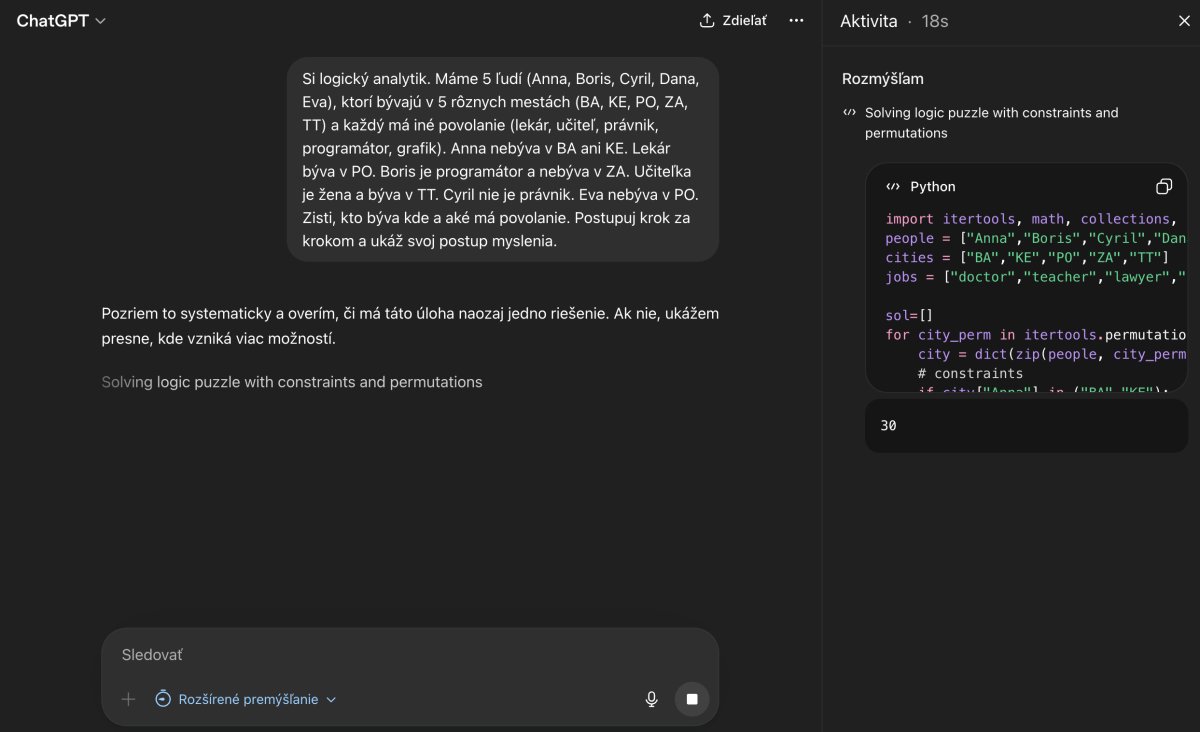The width and height of the screenshot is (1200, 732).
Task: Click the chevron beside Rozšírené premýšľanie
Action: pos(332,700)
